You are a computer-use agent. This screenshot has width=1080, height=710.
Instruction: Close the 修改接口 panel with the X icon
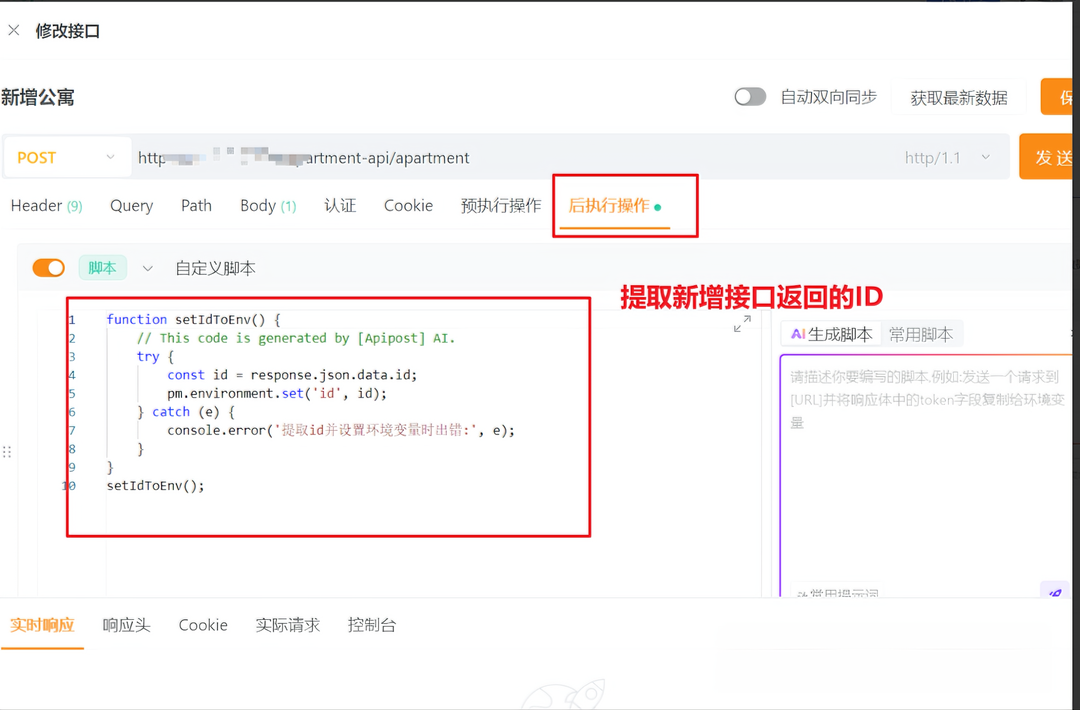[x=14, y=30]
